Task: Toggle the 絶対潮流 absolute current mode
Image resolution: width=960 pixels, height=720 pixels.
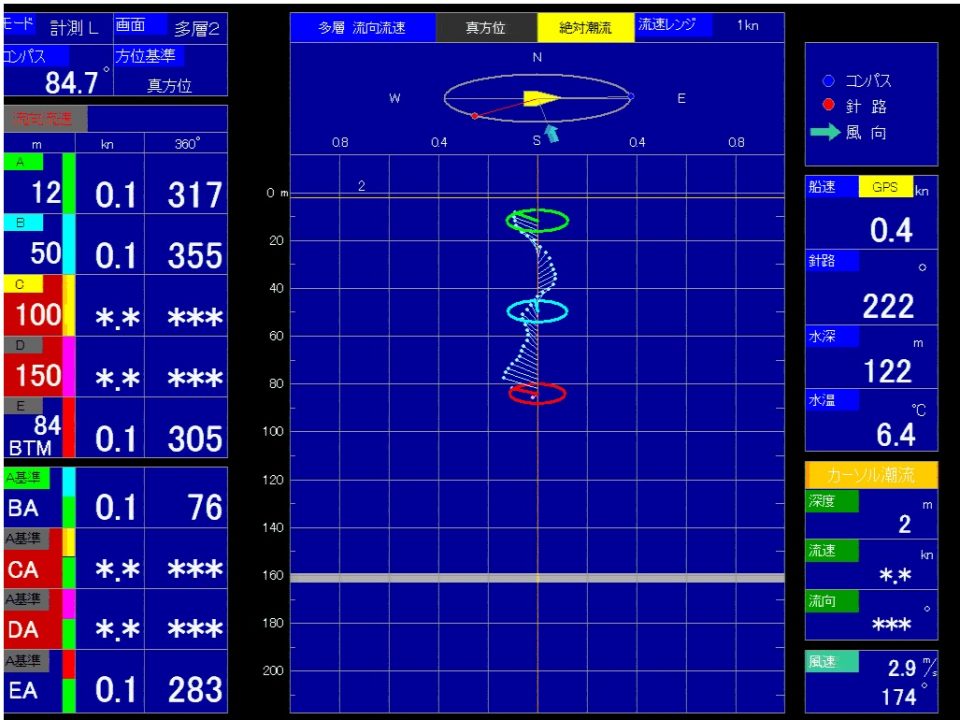Action: pos(585,28)
